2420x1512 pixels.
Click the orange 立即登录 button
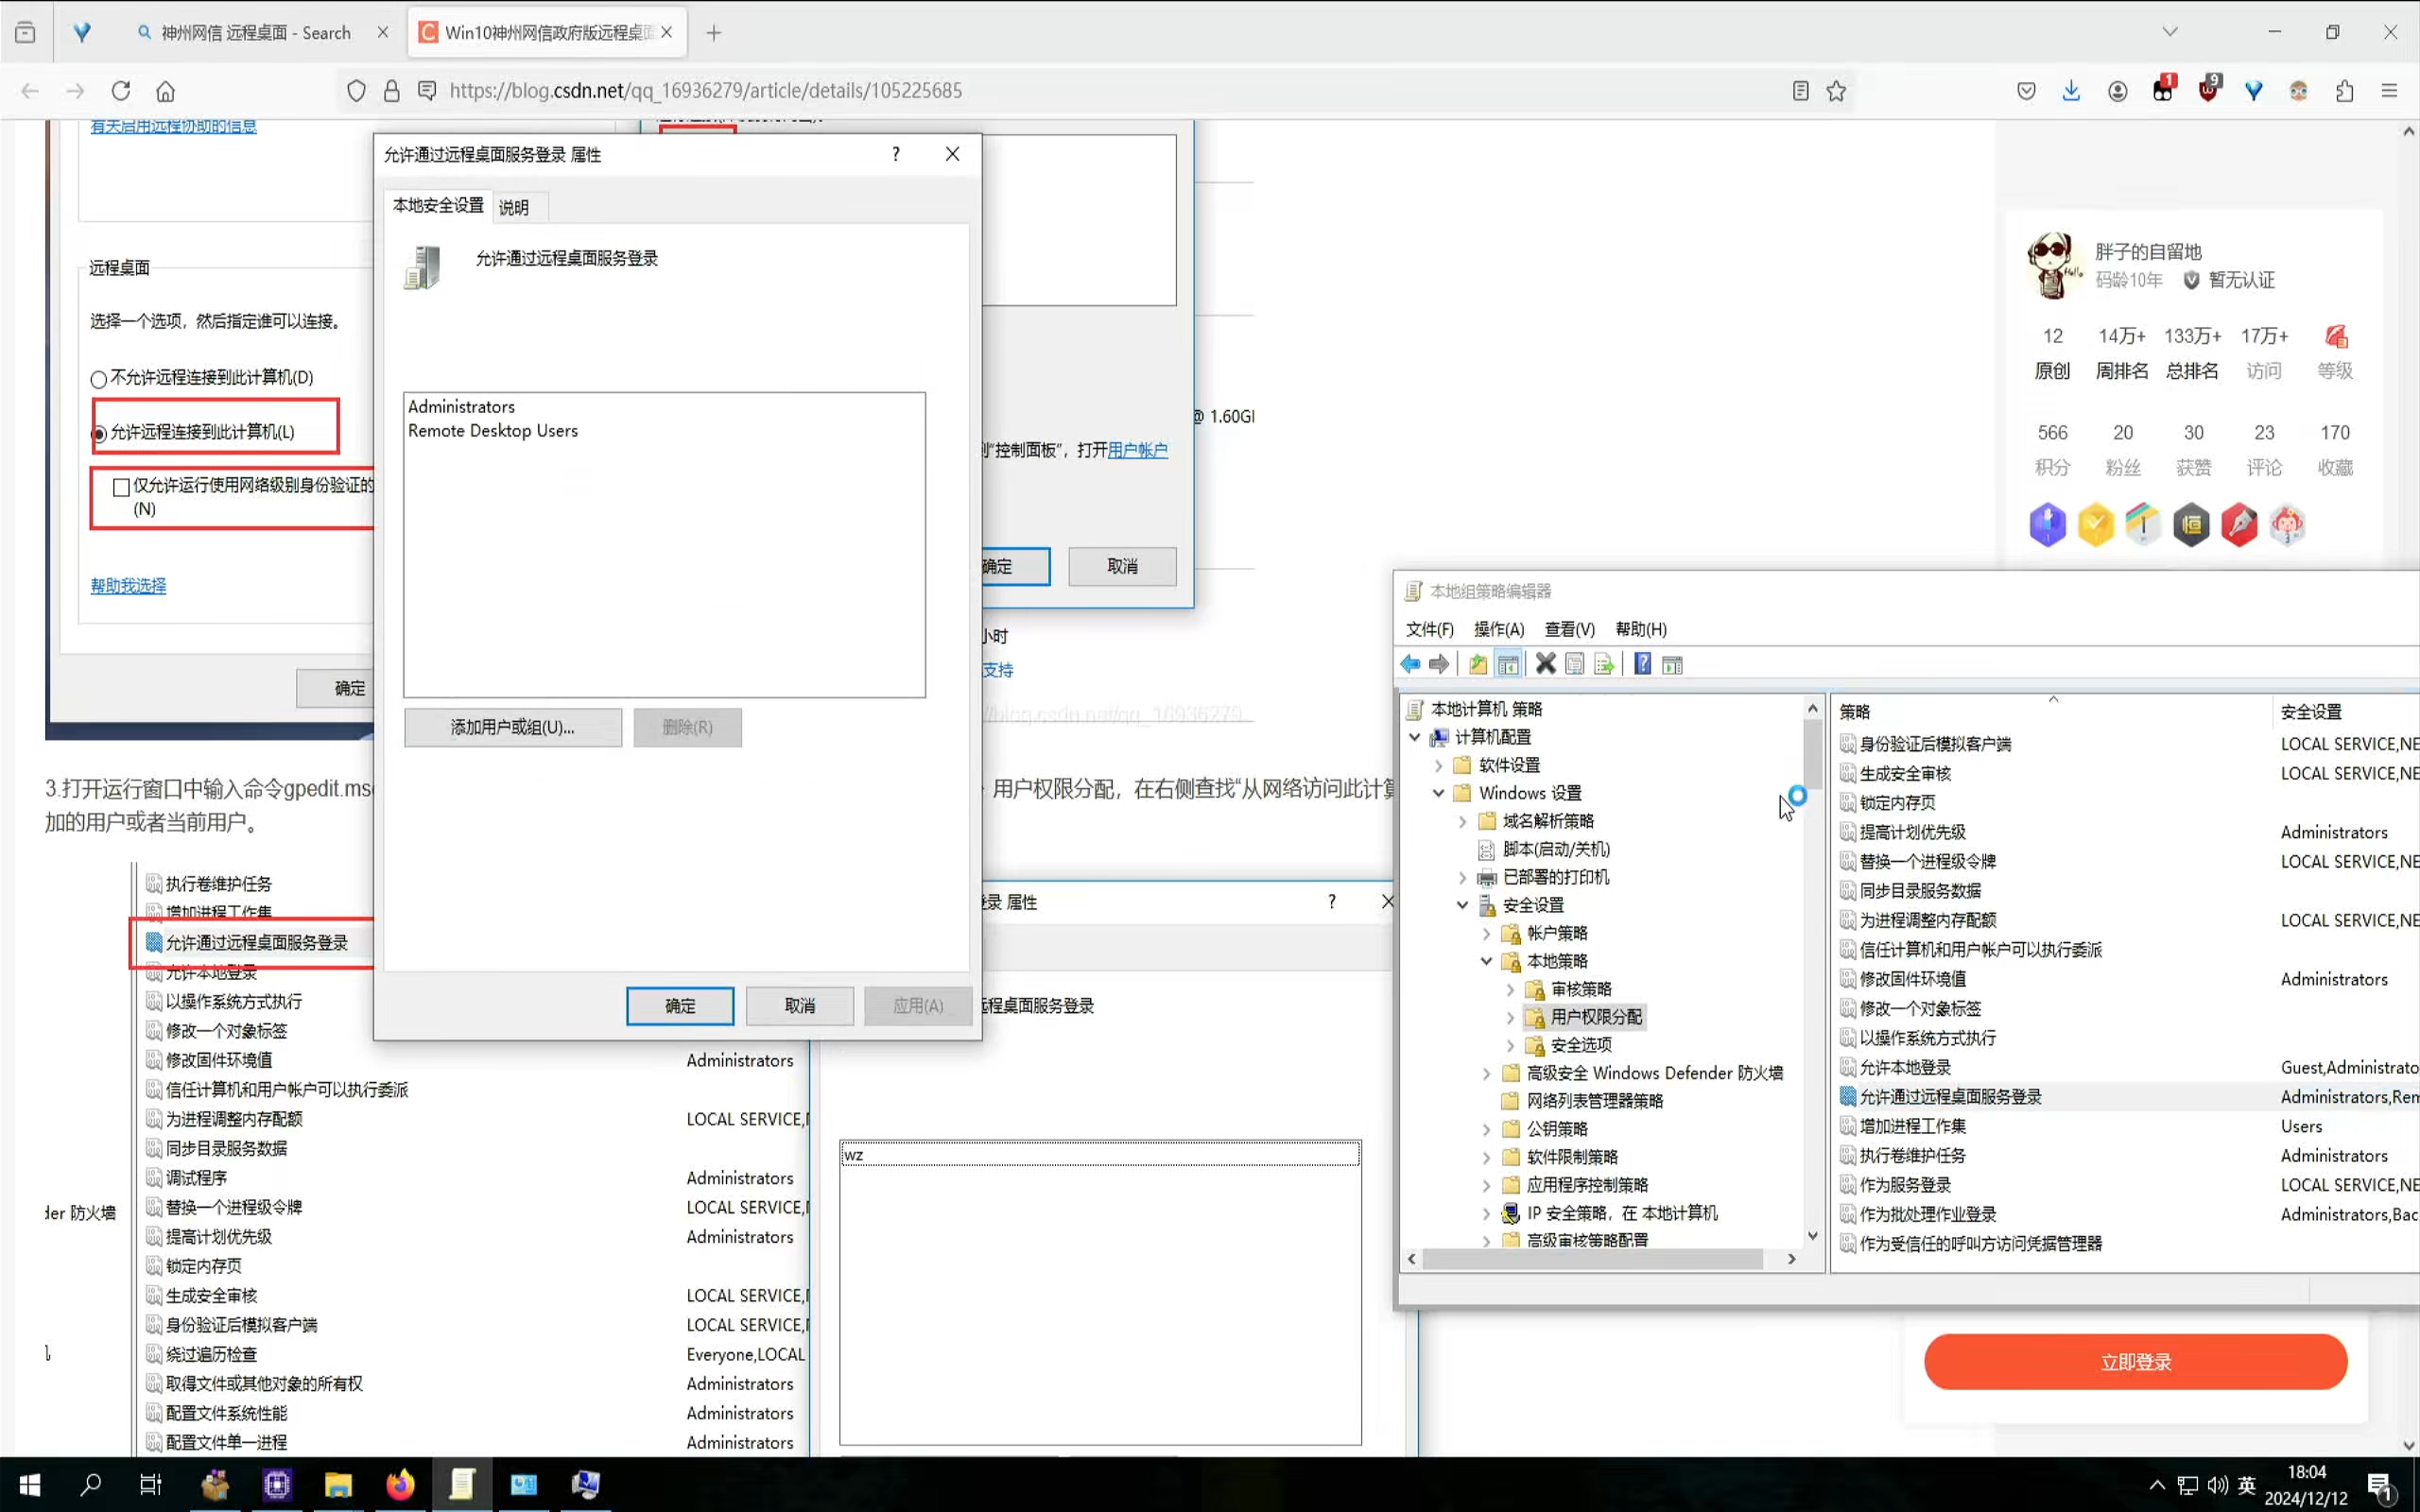tap(2135, 1361)
